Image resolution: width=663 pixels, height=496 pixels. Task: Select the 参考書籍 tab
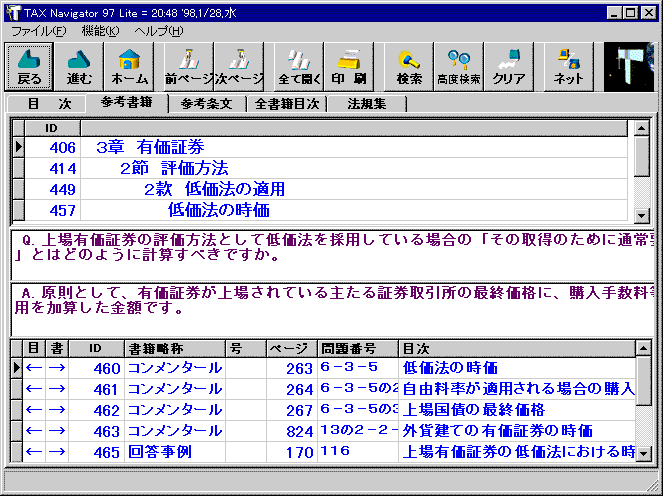coord(126,103)
